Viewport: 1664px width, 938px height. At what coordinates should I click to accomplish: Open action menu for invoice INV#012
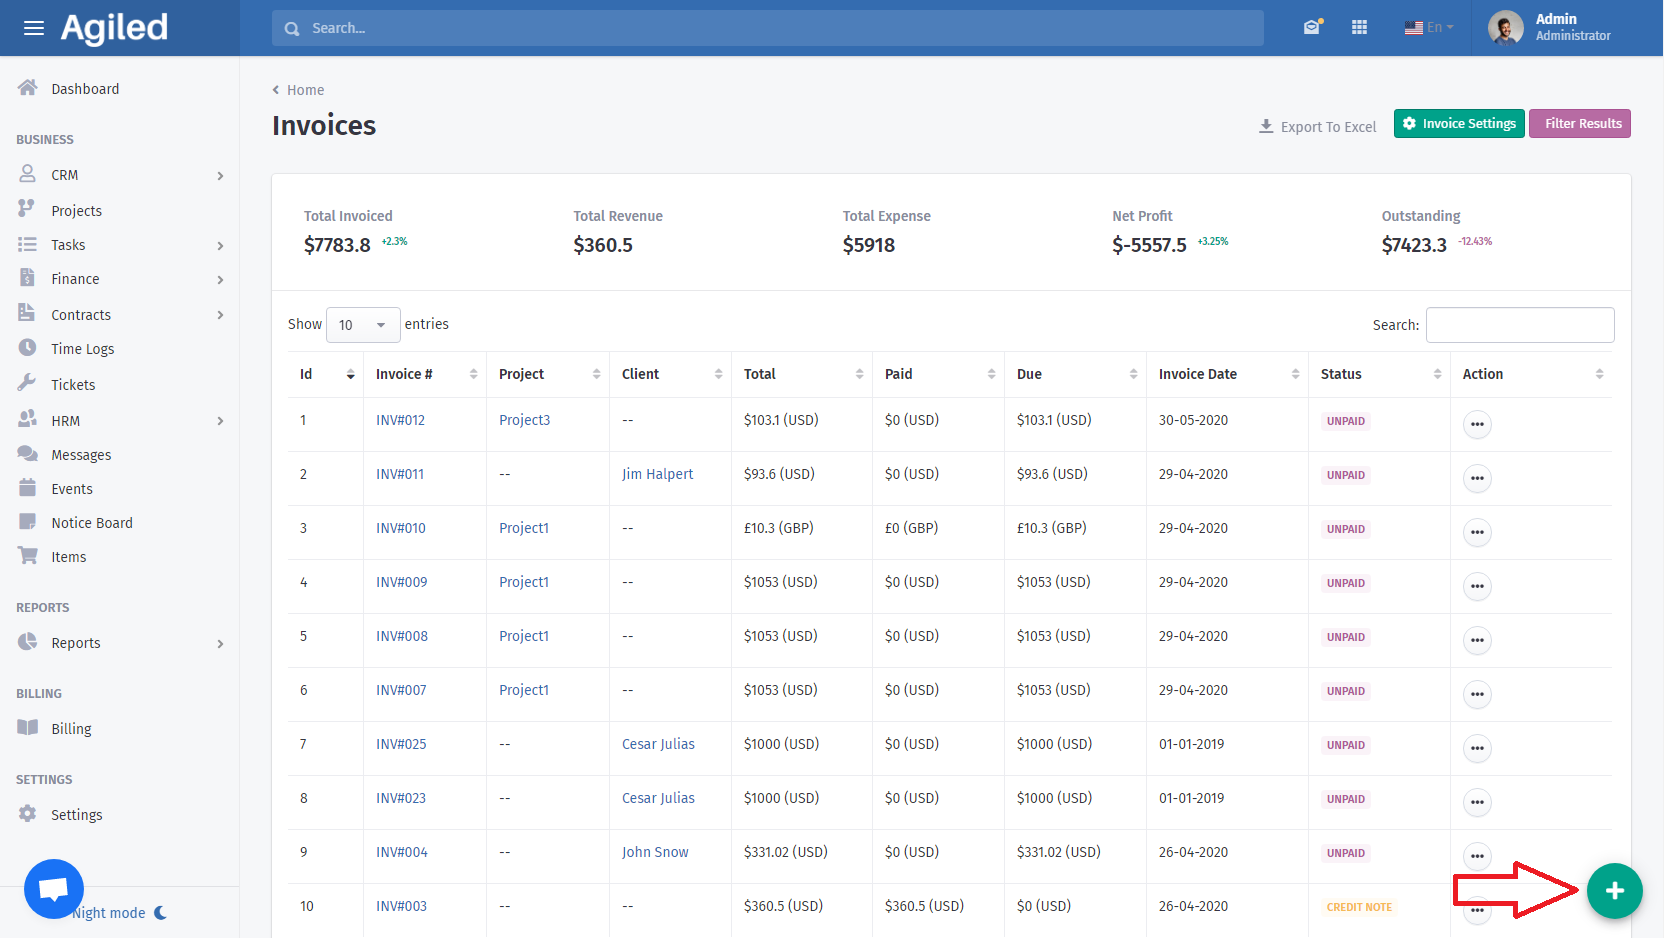point(1477,424)
